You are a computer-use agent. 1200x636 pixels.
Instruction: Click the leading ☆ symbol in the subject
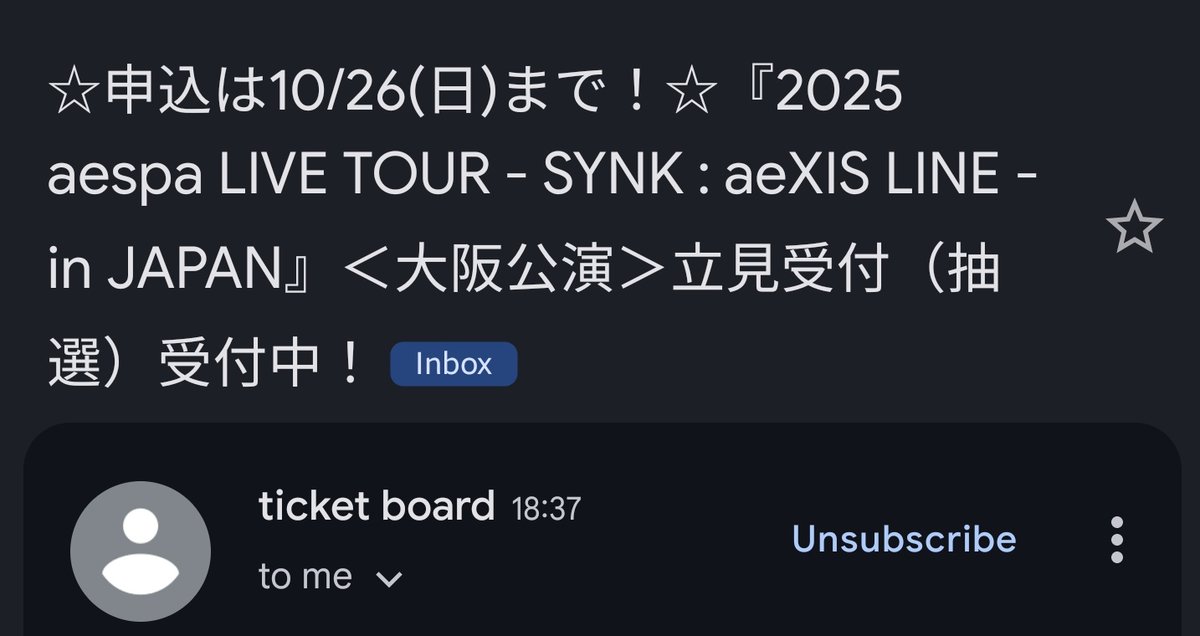pos(72,94)
